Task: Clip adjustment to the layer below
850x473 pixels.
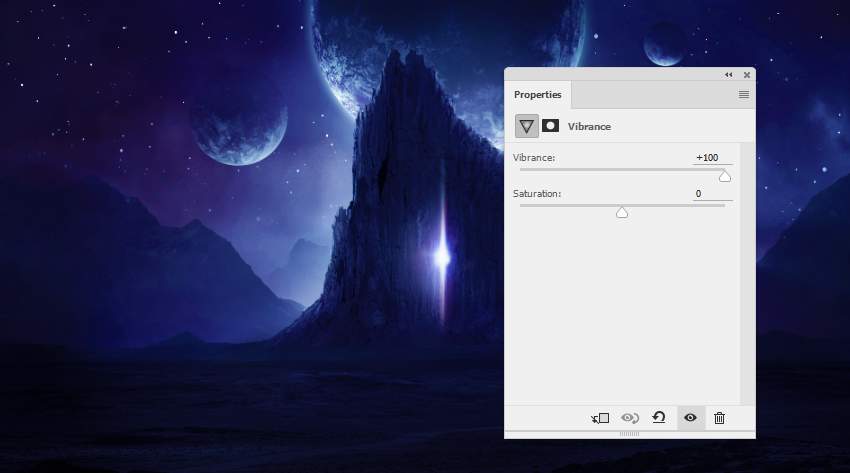Action: coord(600,418)
